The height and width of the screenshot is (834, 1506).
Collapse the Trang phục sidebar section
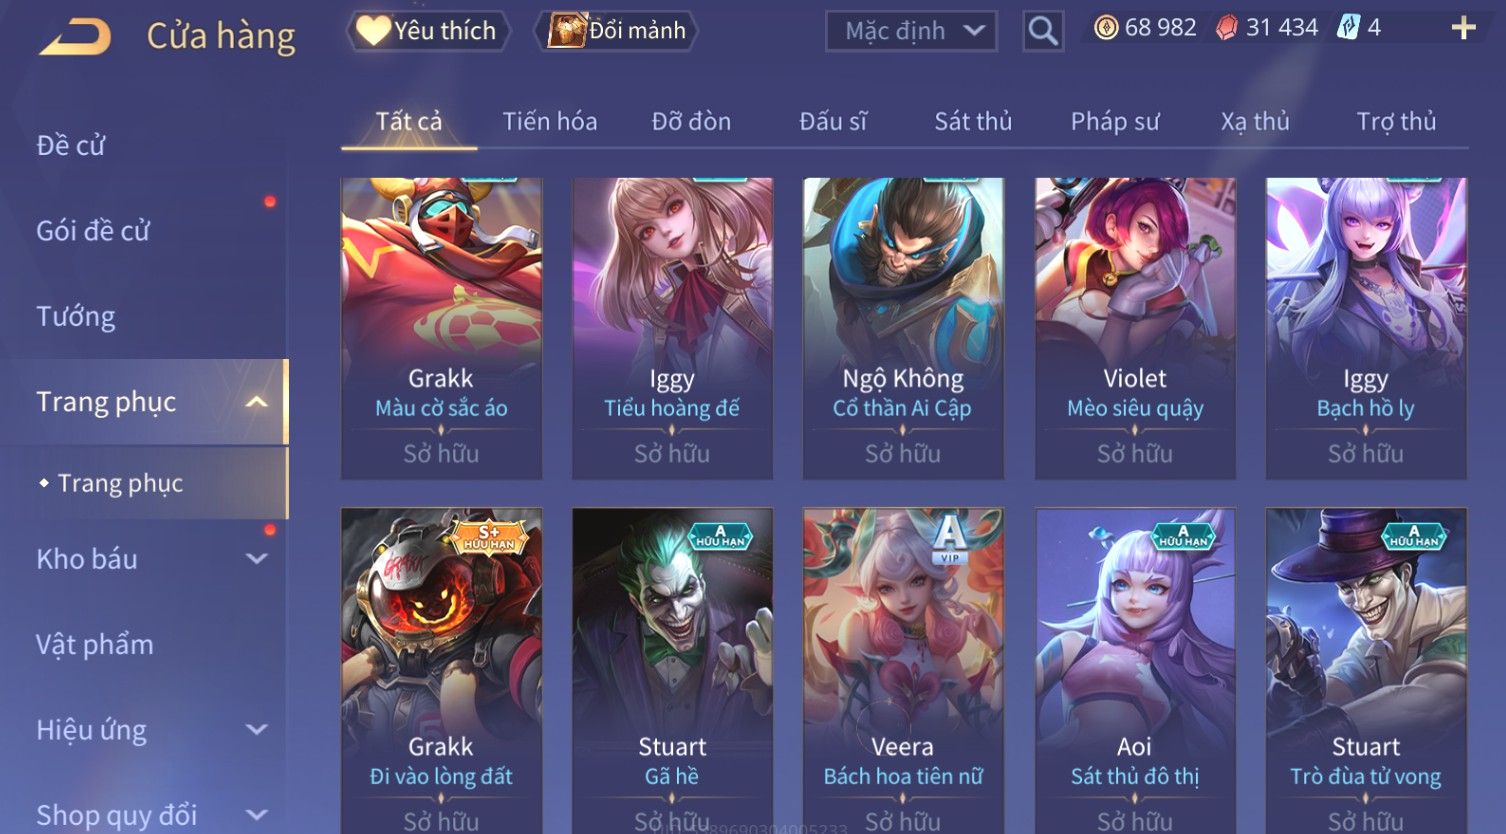pyautogui.click(x=257, y=402)
